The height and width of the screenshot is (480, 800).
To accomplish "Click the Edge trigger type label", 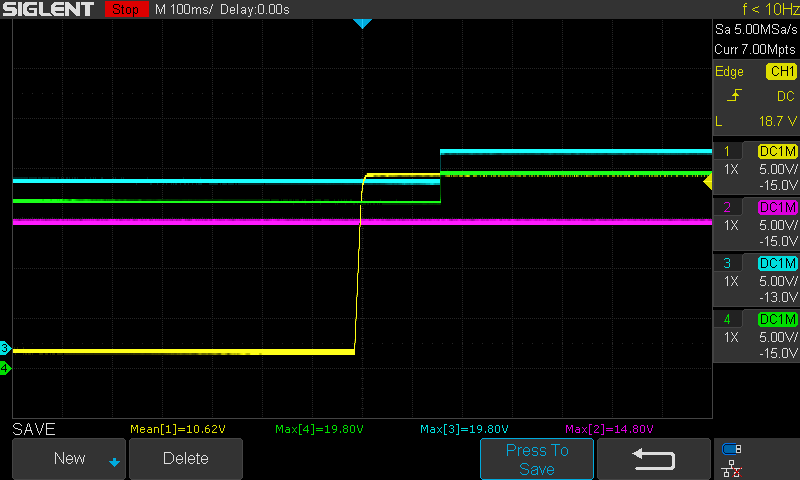I will (x=729, y=71).
